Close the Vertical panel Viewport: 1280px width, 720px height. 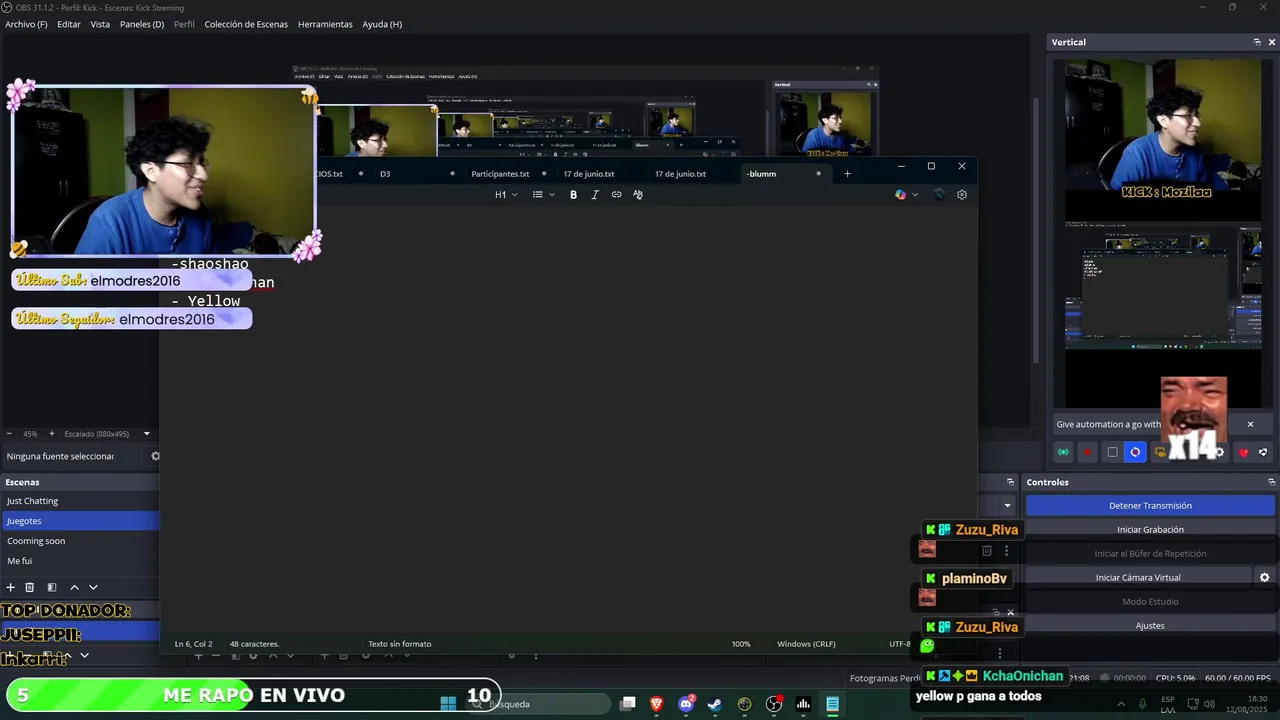pyautogui.click(x=1272, y=42)
